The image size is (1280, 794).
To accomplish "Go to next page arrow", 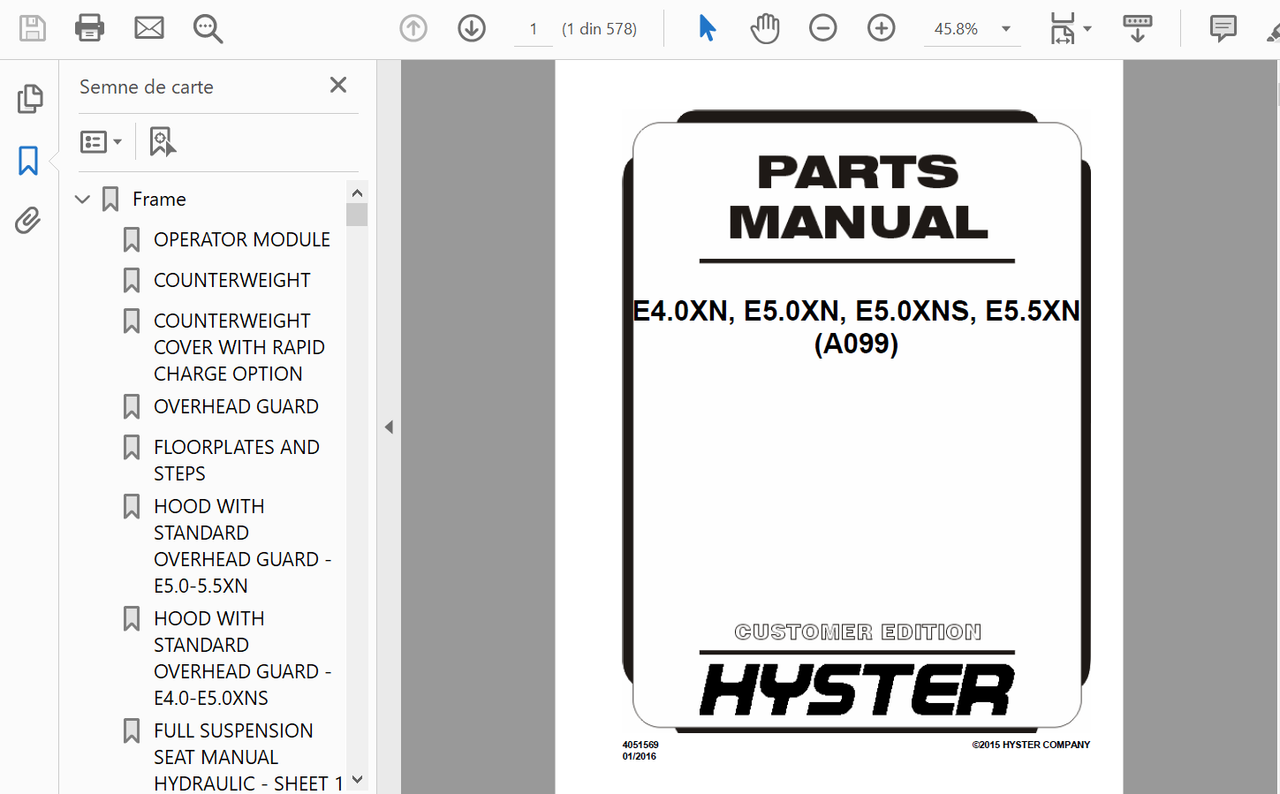I will pyautogui.click(x=472, y=29).
